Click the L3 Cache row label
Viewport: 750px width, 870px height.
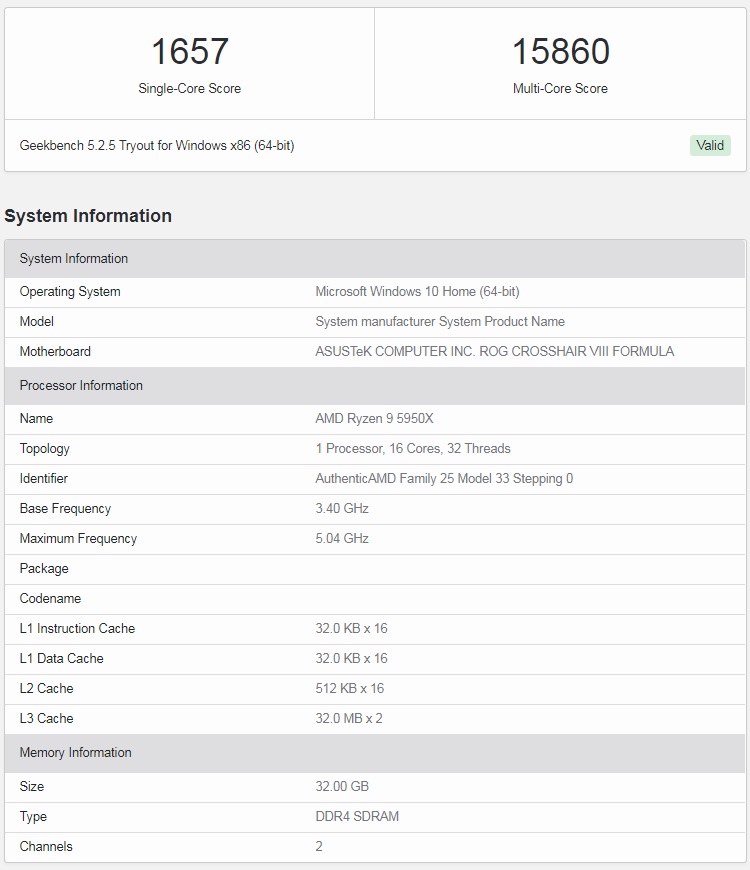[46, 718]
